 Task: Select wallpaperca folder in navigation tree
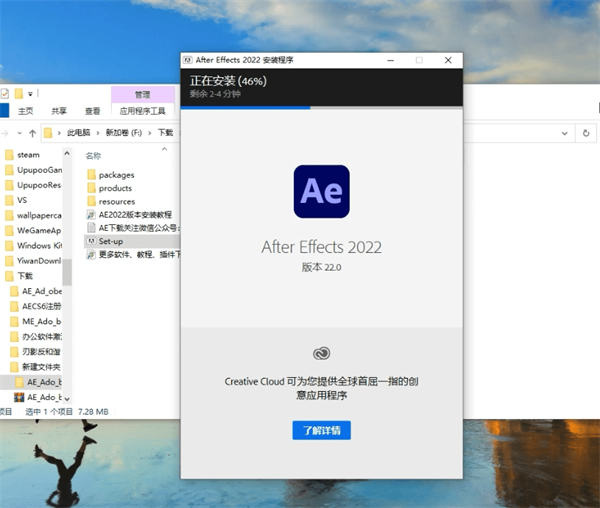pyautogui.click(x=34, y=215)
